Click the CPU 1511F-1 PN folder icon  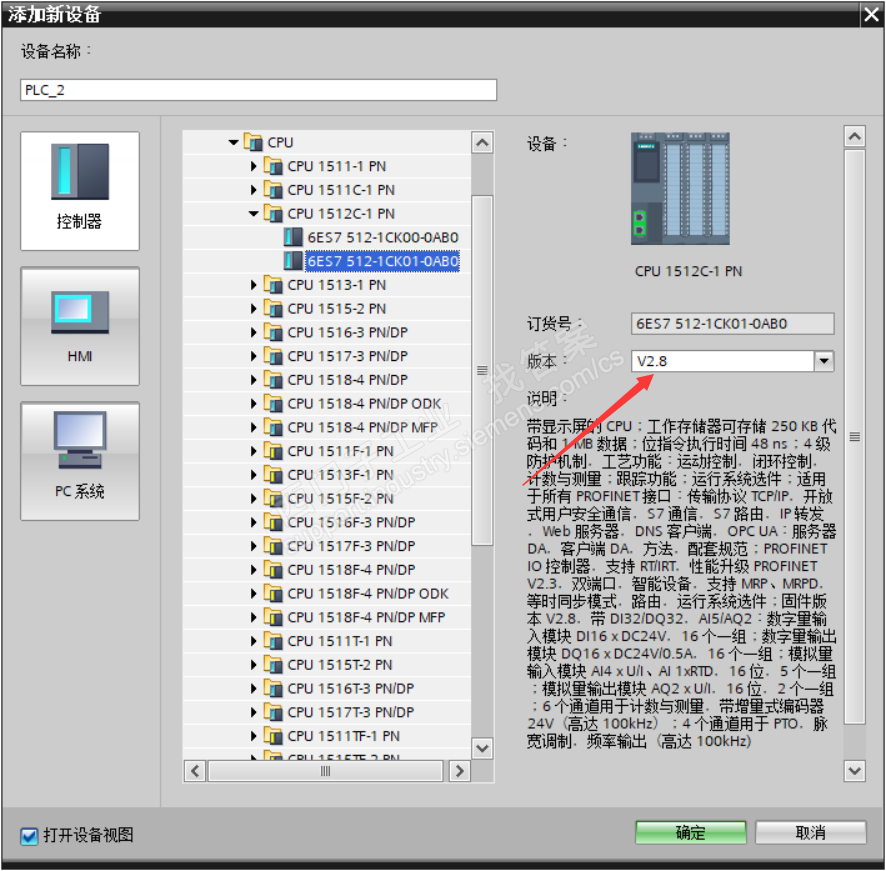tap(273, 450)
